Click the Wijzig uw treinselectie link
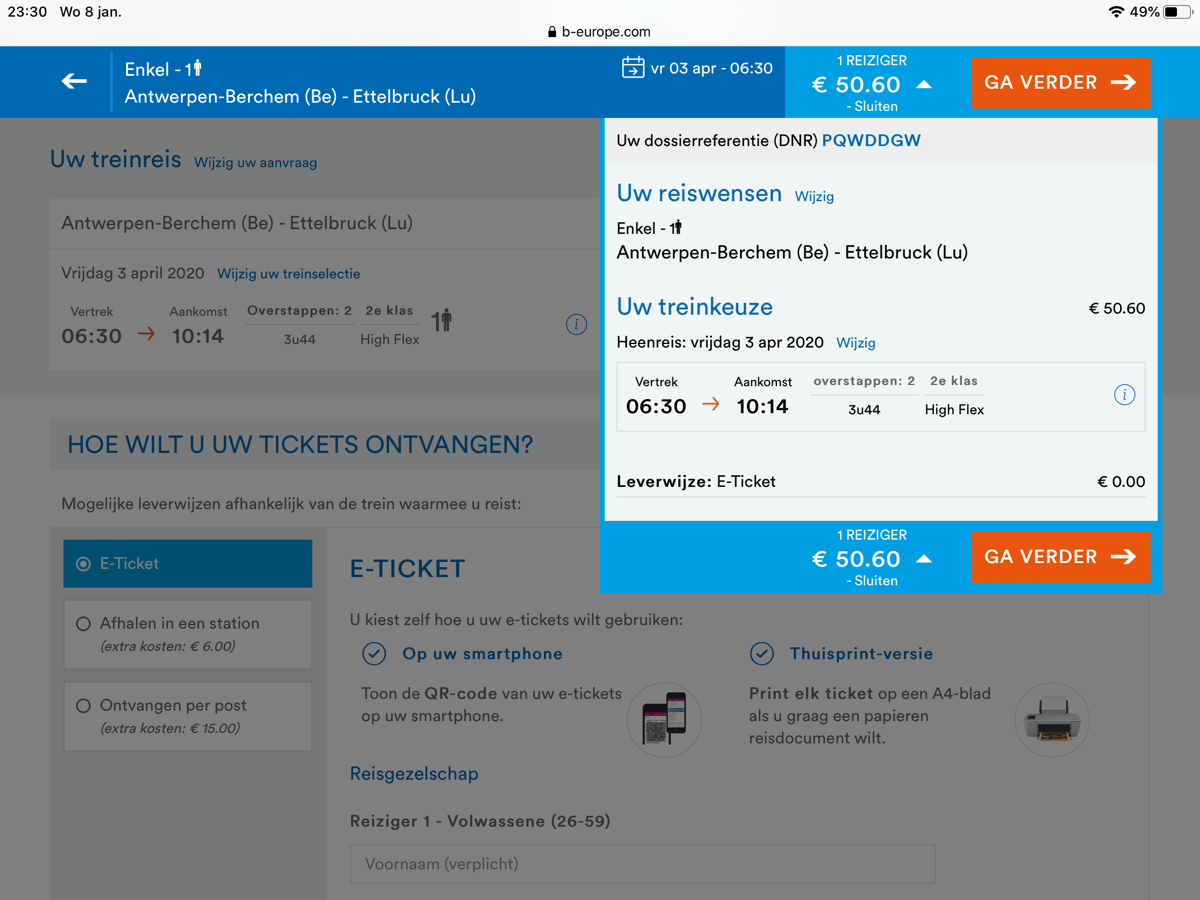The width and height of the screenshot is (1200, 900). 288,274
